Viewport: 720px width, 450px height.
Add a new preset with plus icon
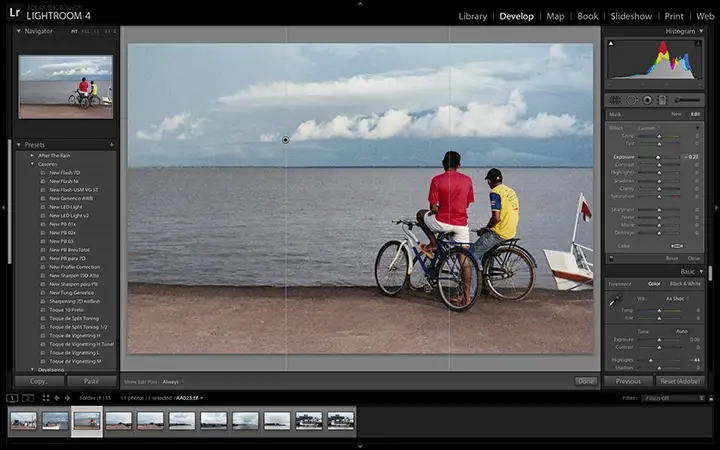pyautogui.click(x=112, y=145)
